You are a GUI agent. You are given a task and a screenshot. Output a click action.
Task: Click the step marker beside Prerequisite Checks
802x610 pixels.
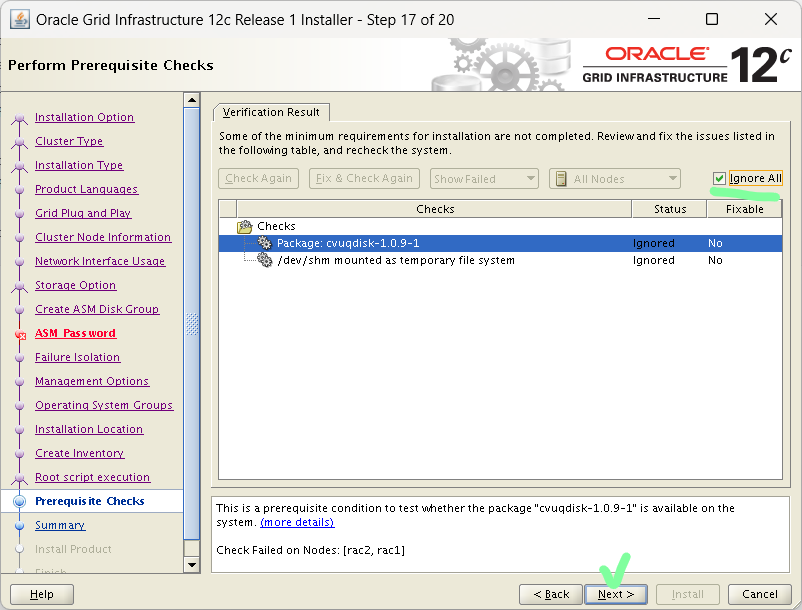(x=19, y=502)
